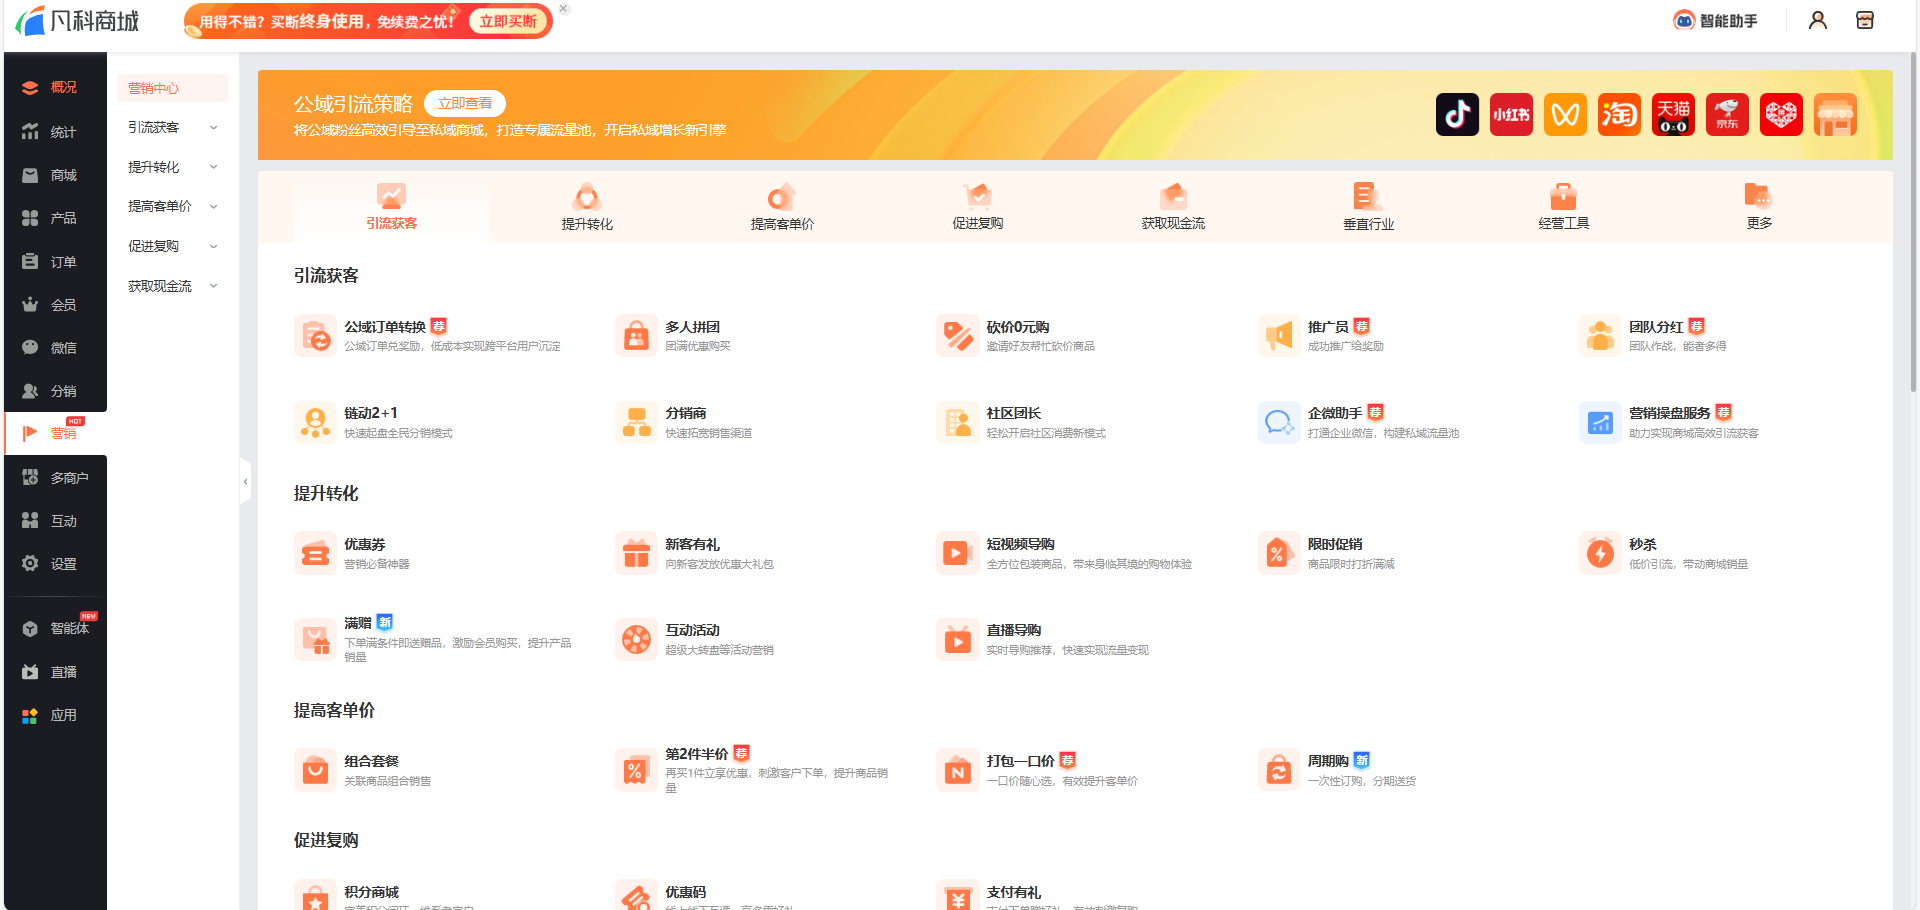Open 短视频导购 video shopping icon
The height and width of the screenshot is (910, 1920).
[957, 553]
